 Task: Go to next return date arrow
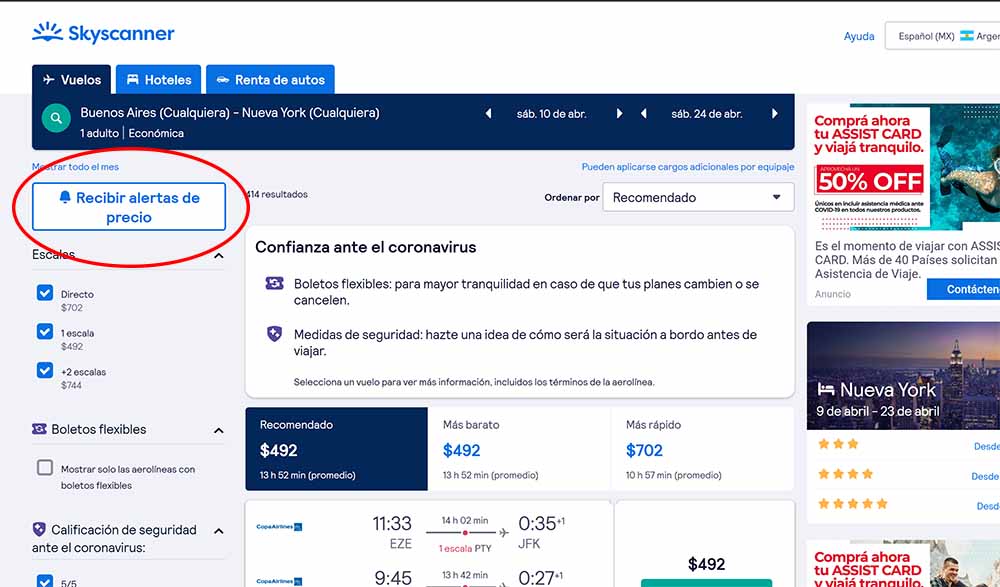[774, 114]
